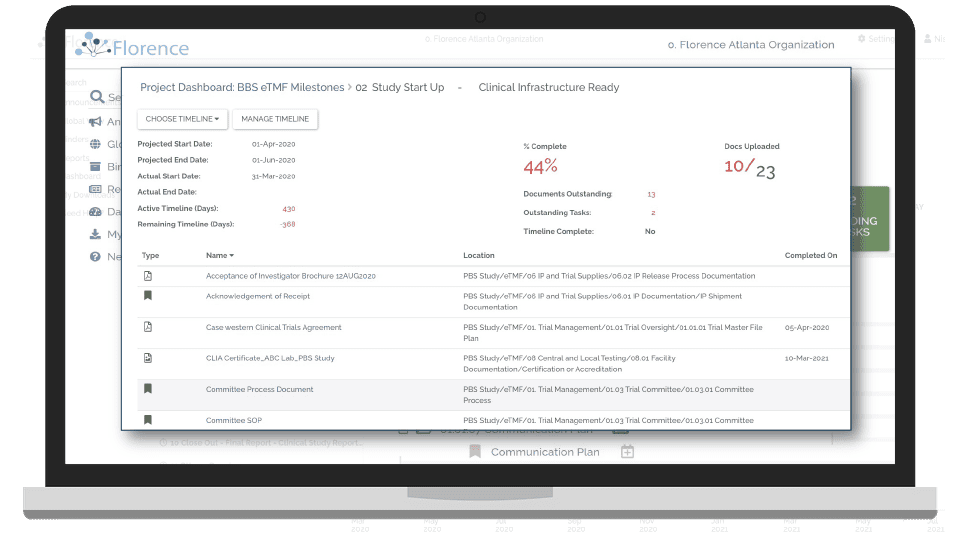Click PDF icon for Case western Clinical Trials Agreement
The height and width of the screenshot is (540, 960).
[148, 327]
